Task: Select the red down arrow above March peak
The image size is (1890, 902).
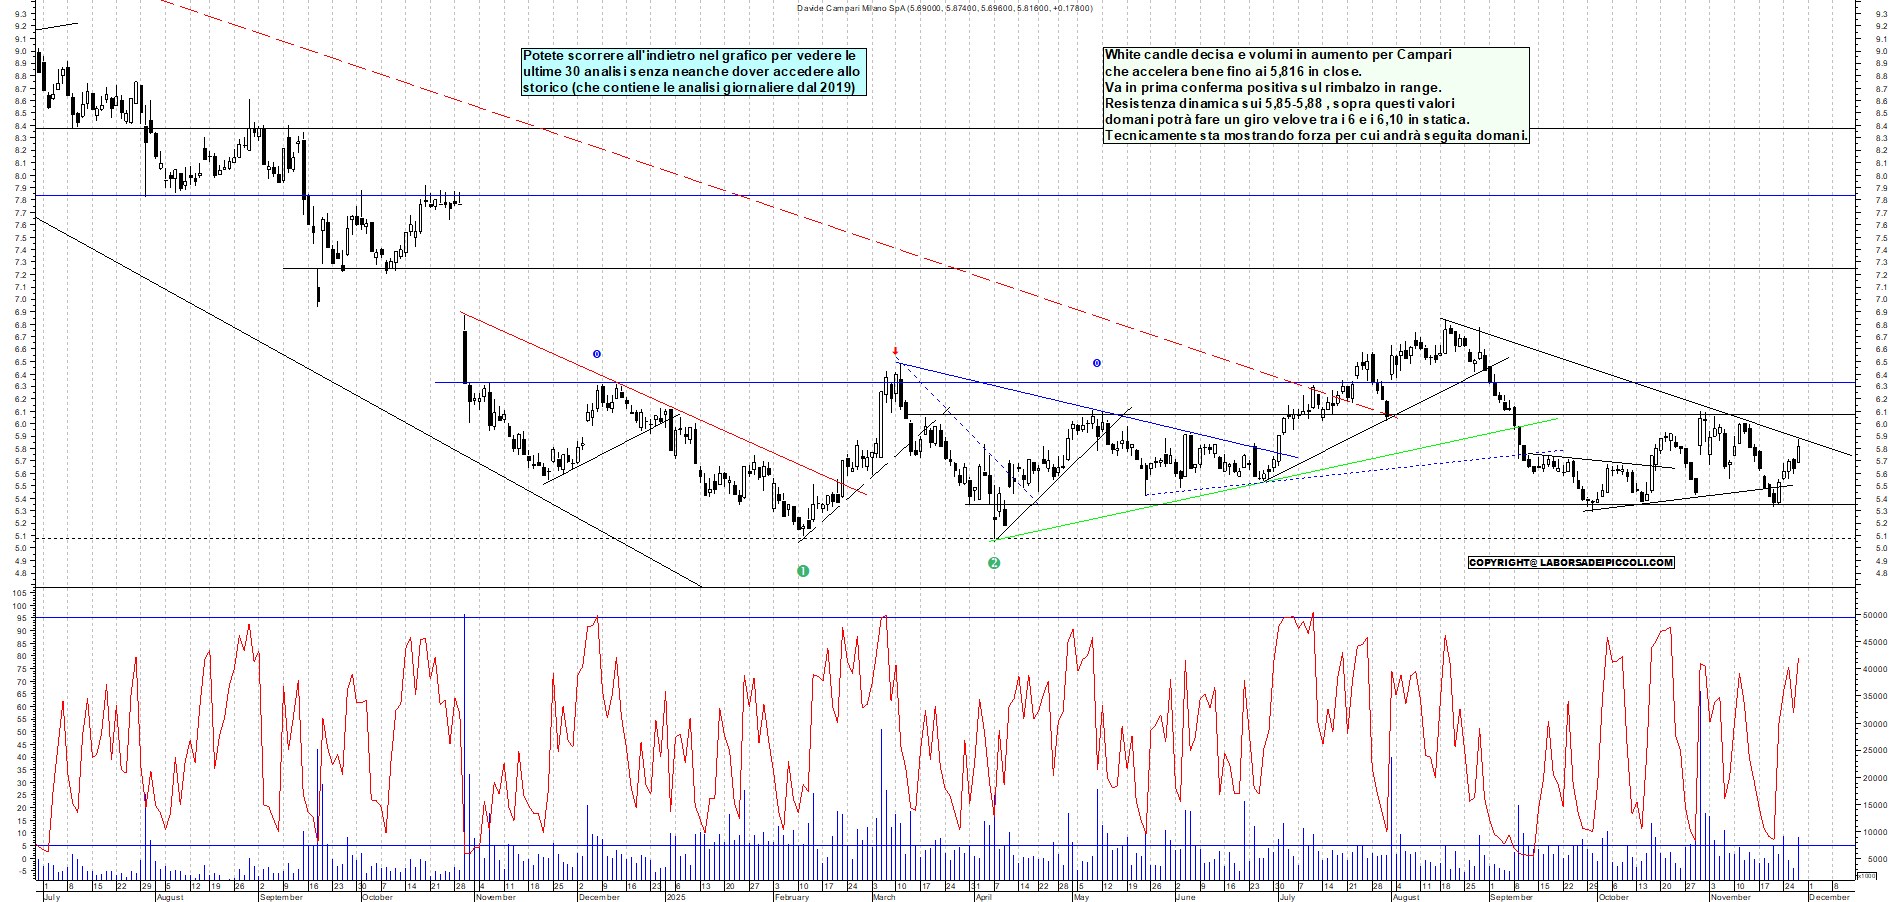Action: point(895,351)
